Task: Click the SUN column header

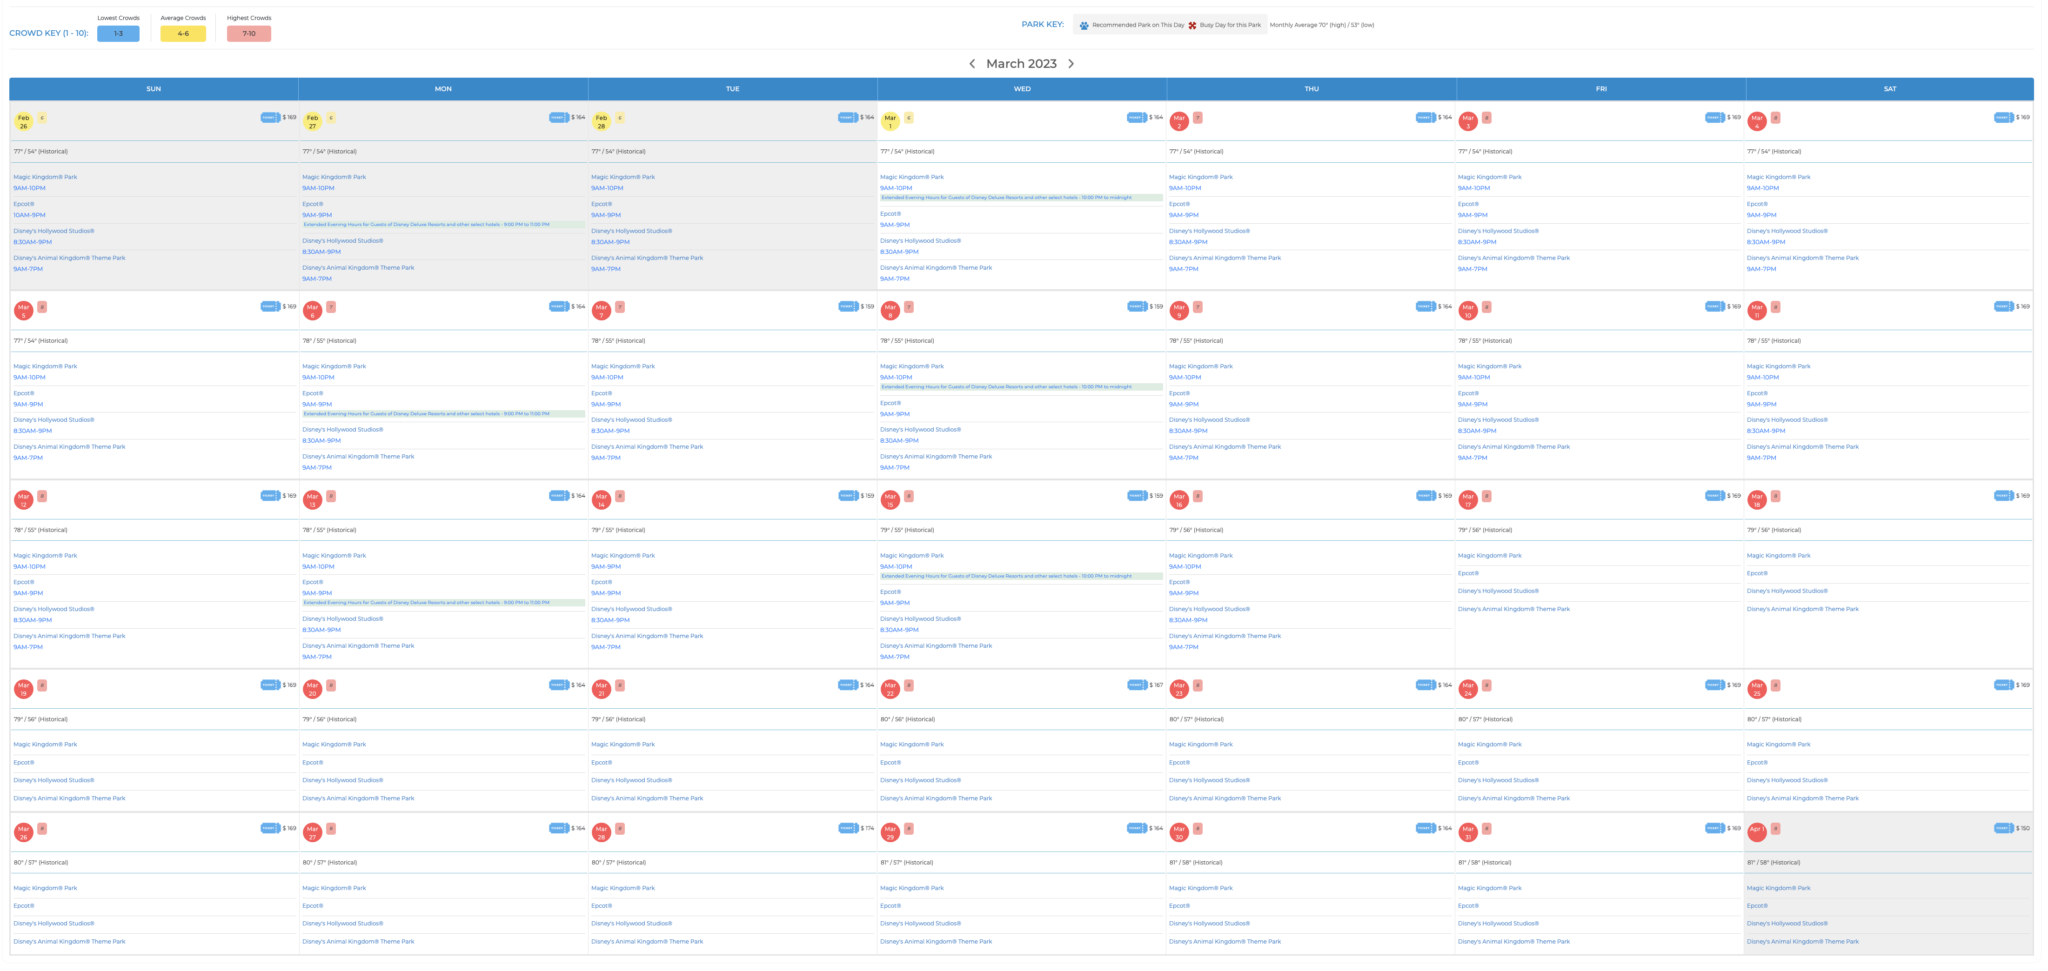Action: tap(153, 89)
